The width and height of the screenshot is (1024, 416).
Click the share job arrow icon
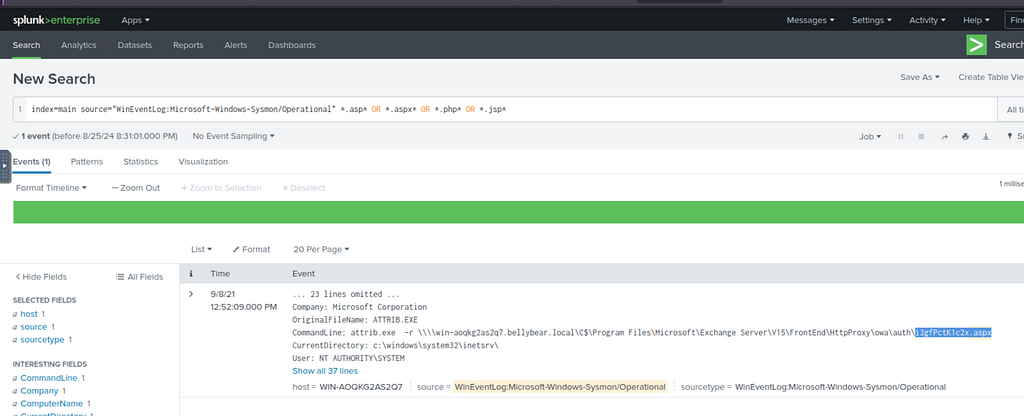(x=944, y=136)
